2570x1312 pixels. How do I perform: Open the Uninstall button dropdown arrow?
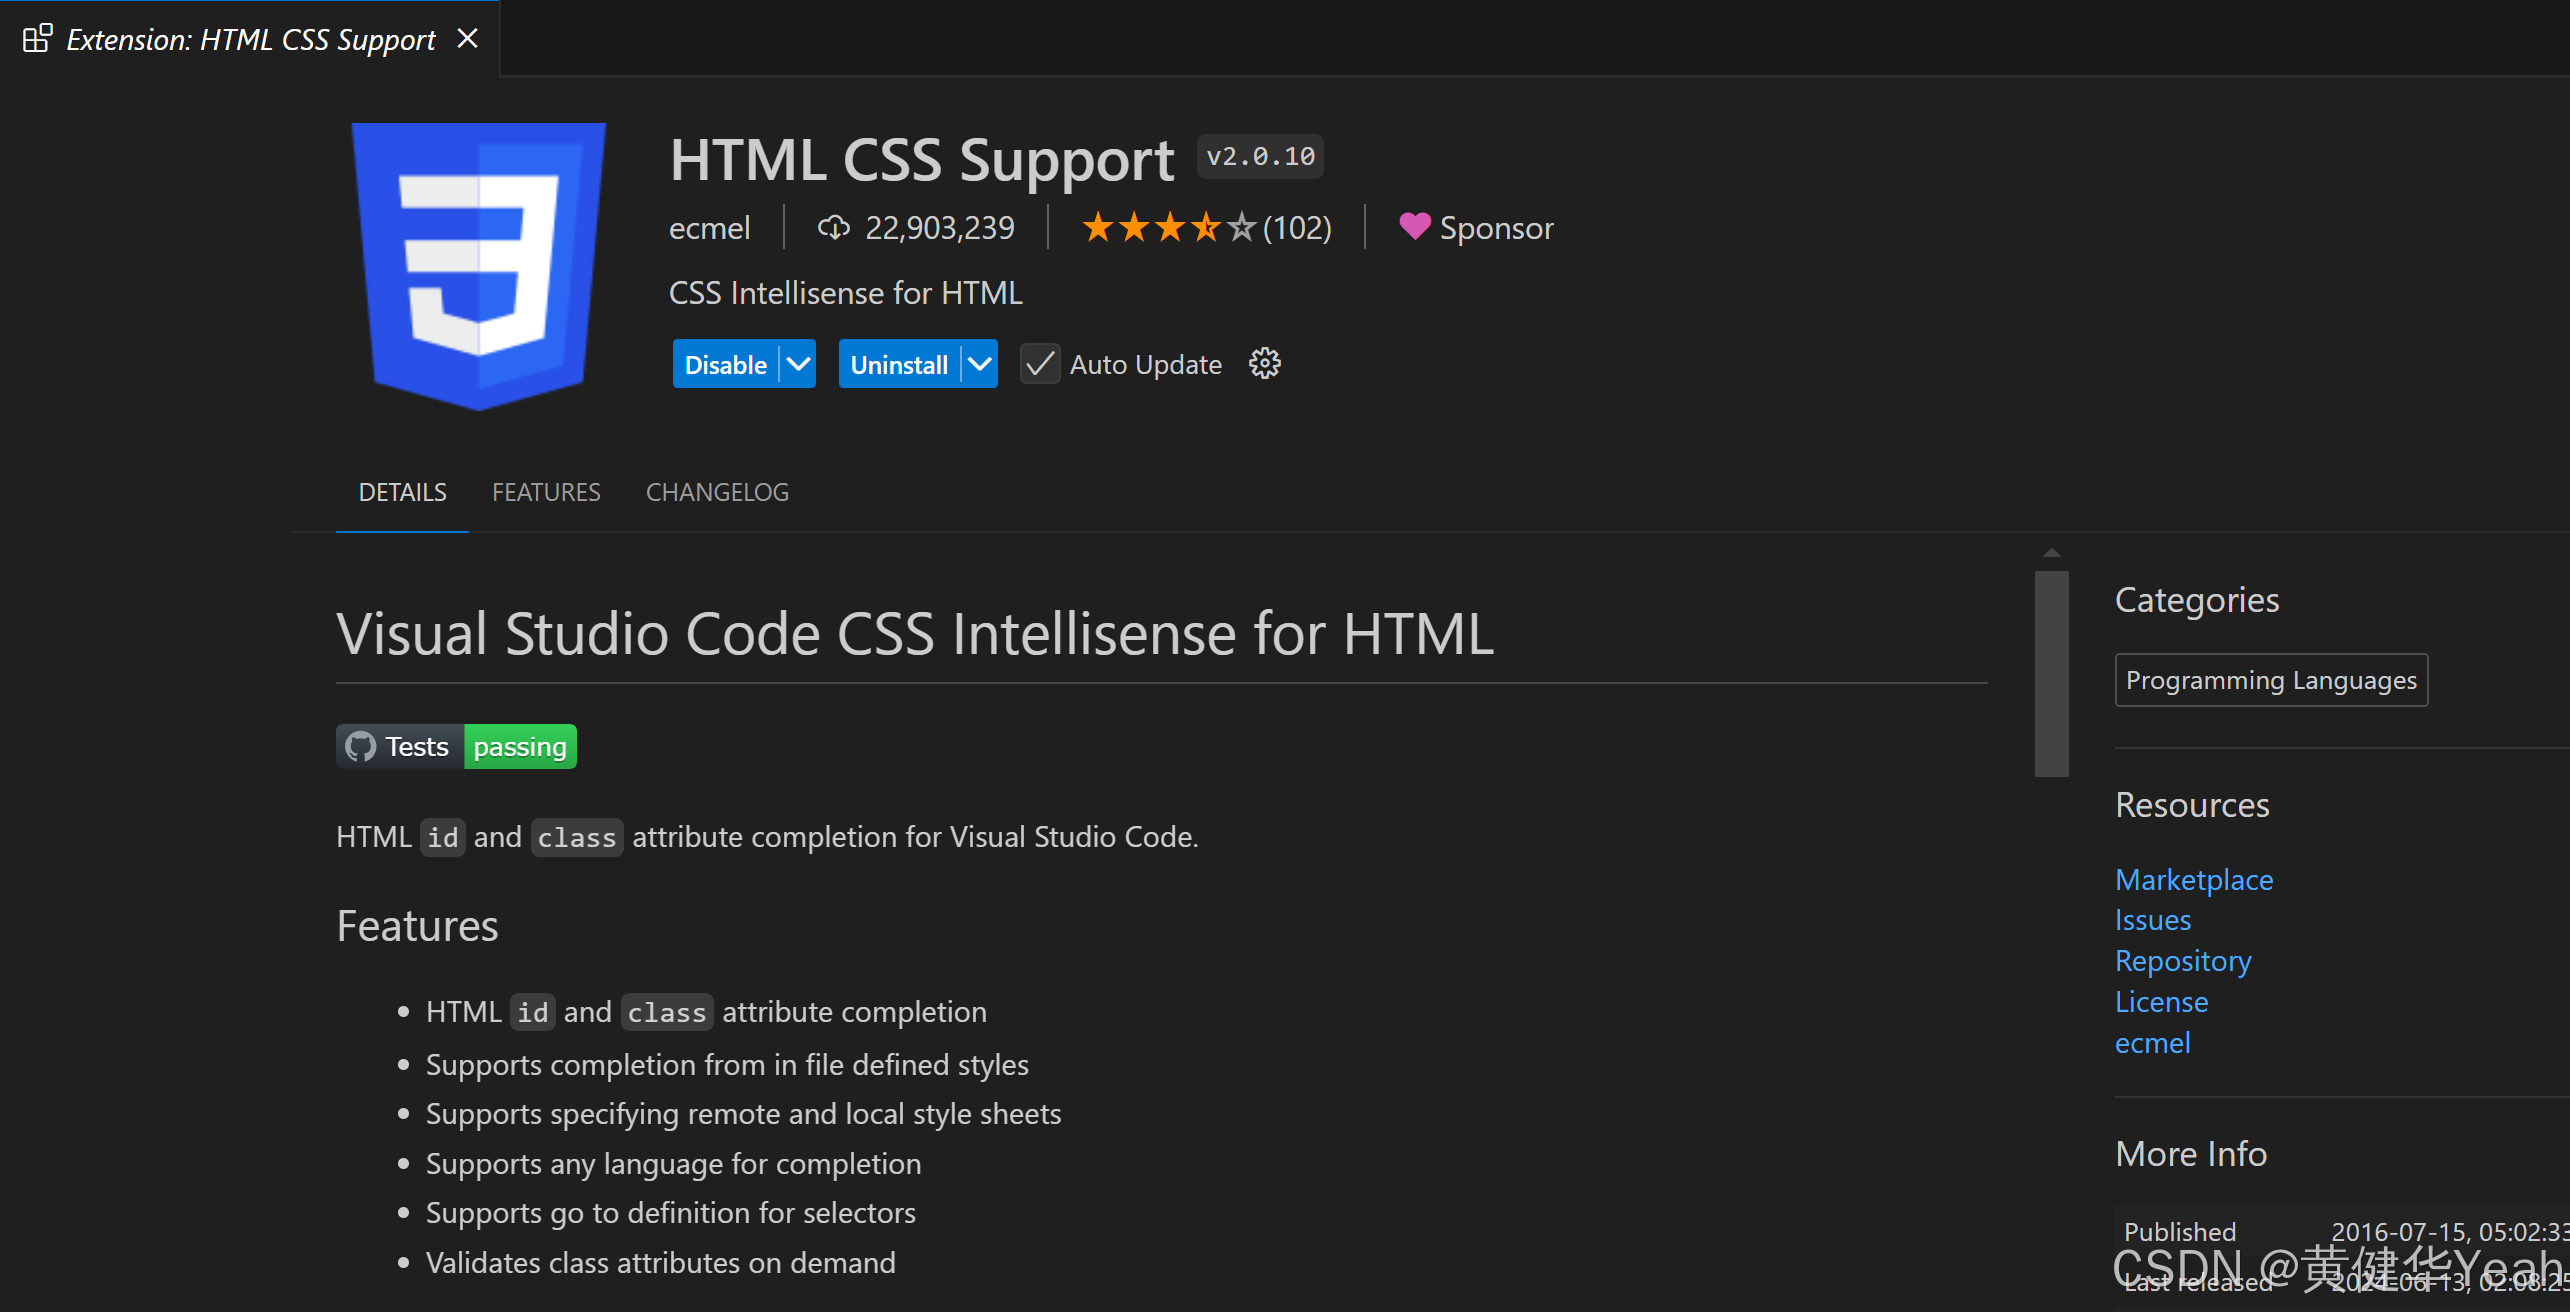click(980, 364)
